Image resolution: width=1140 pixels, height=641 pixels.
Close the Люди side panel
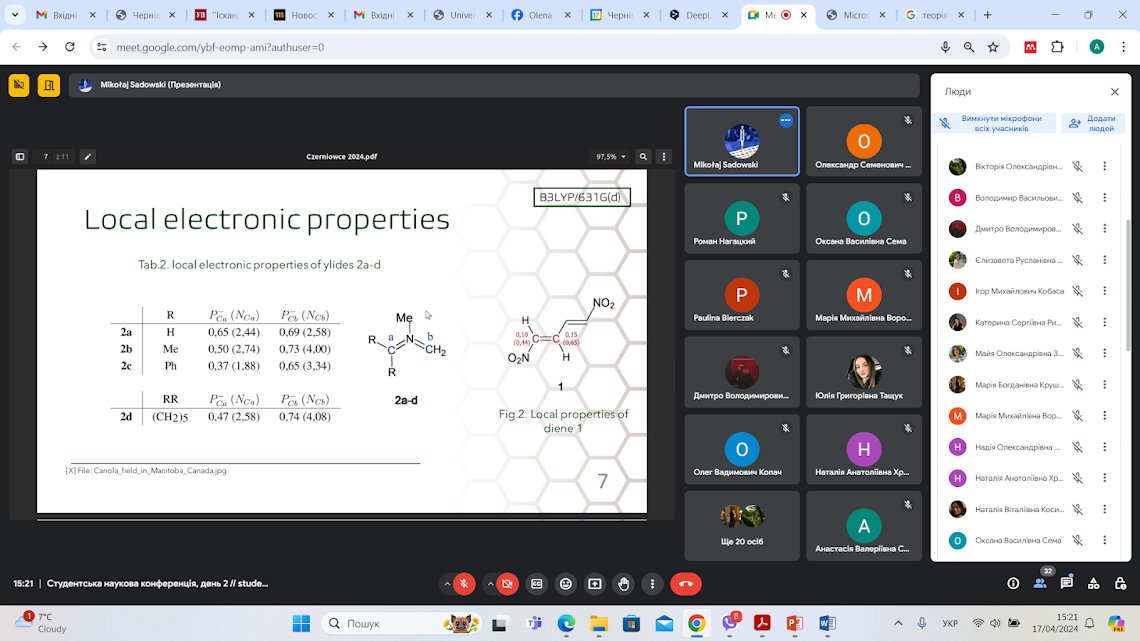[x=1115, y=92]
